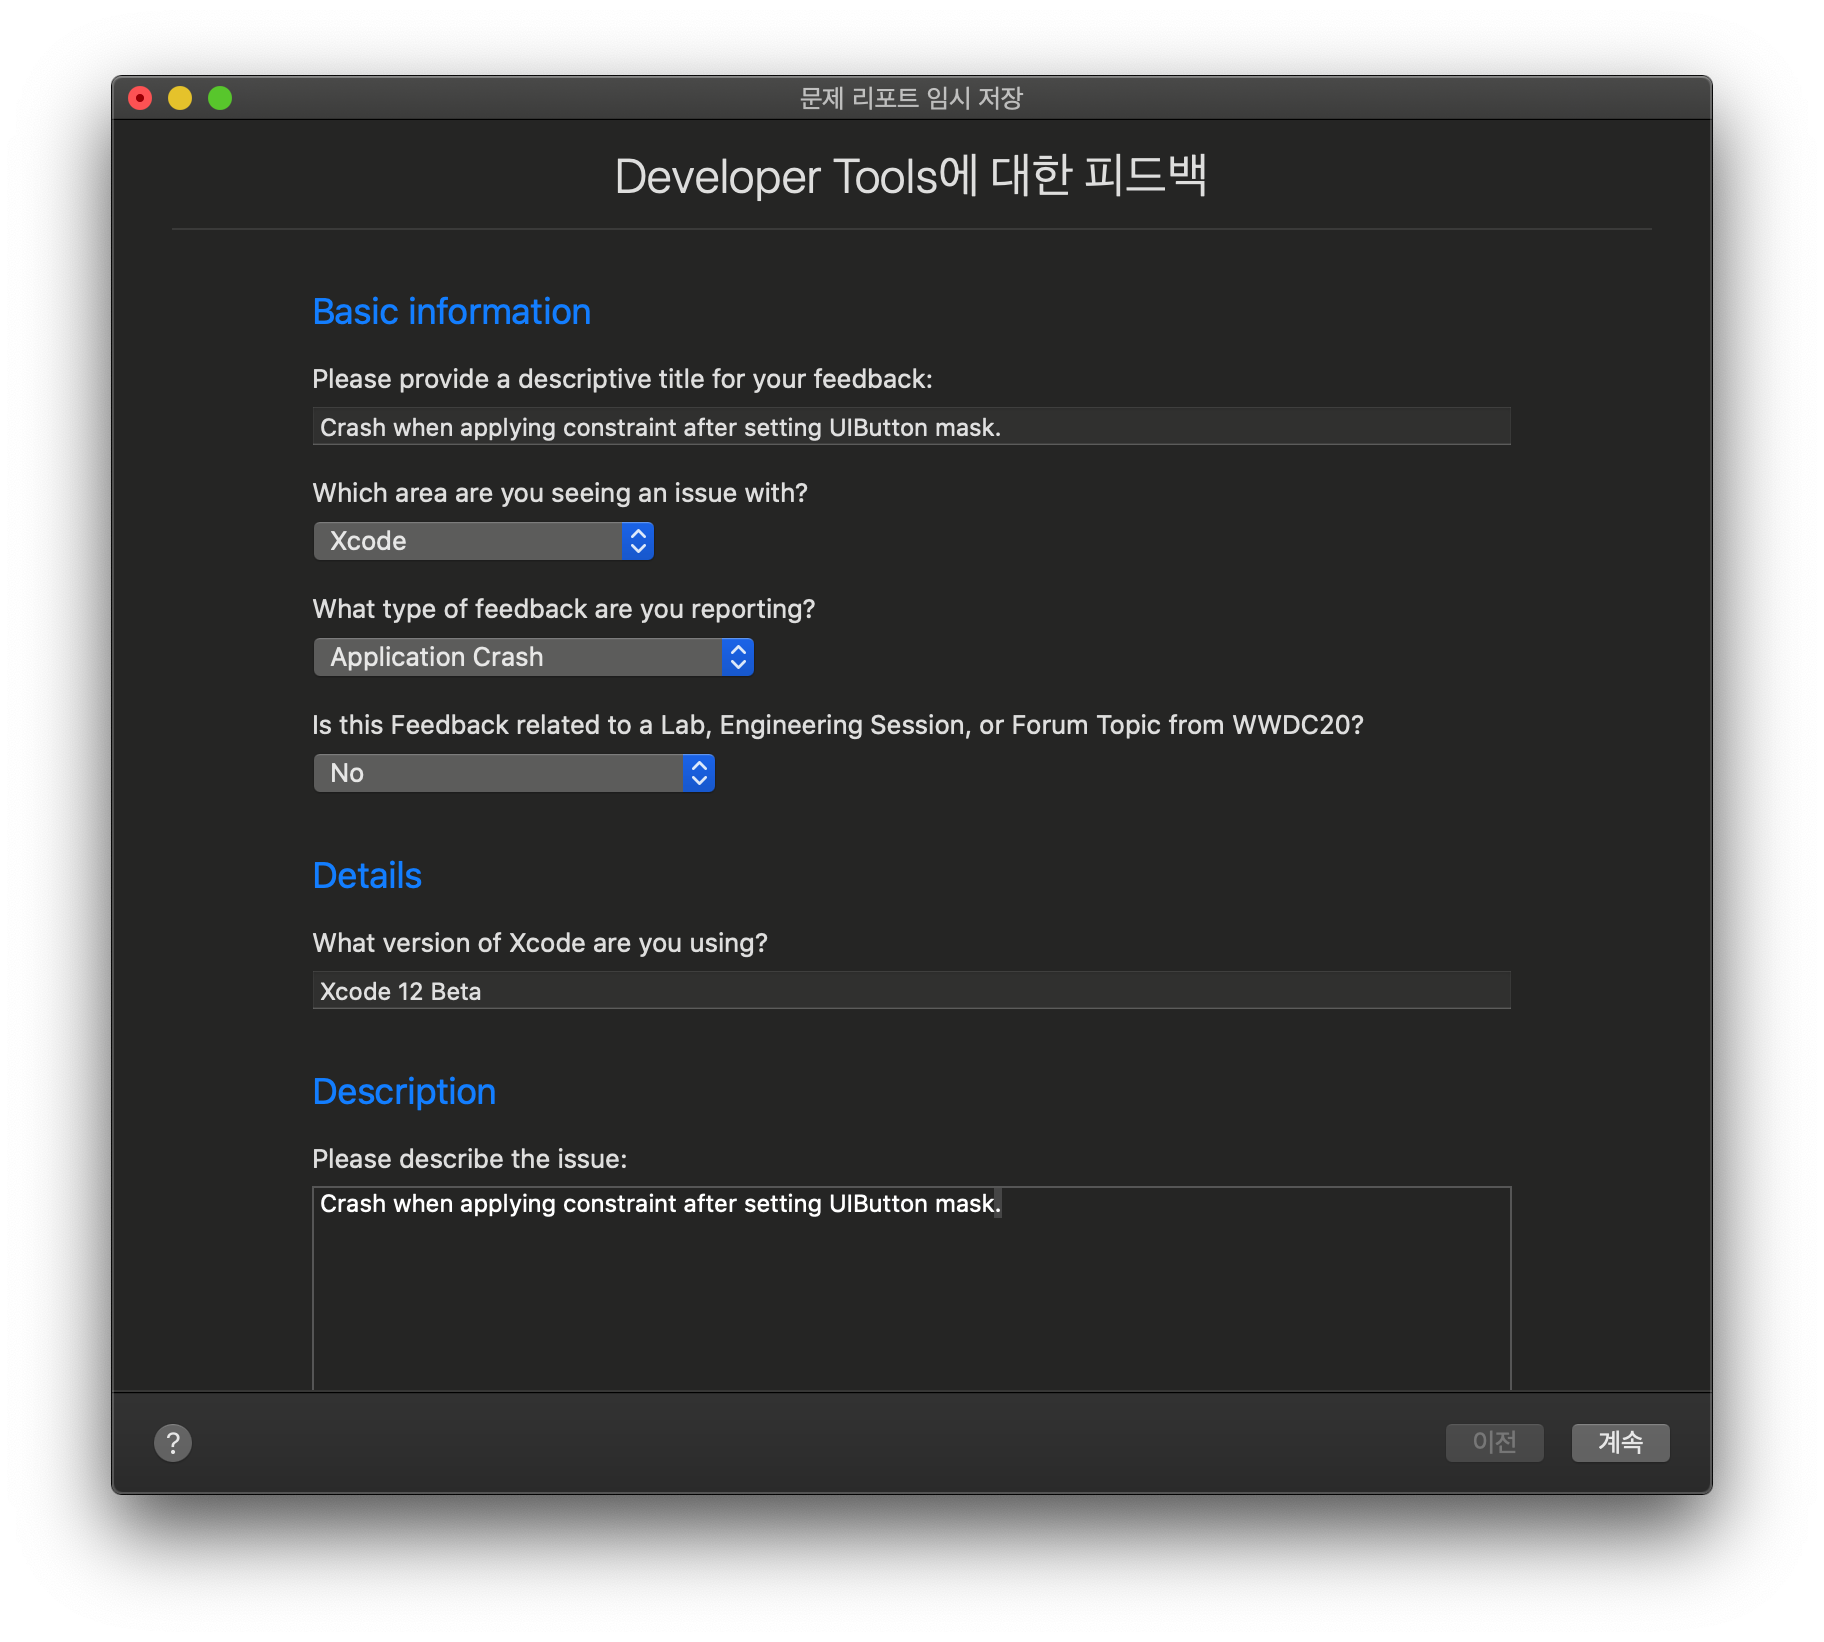Click the 'Details' section heading
Viewport: 1824px width, 1642px height.
[x=367, y=876]
